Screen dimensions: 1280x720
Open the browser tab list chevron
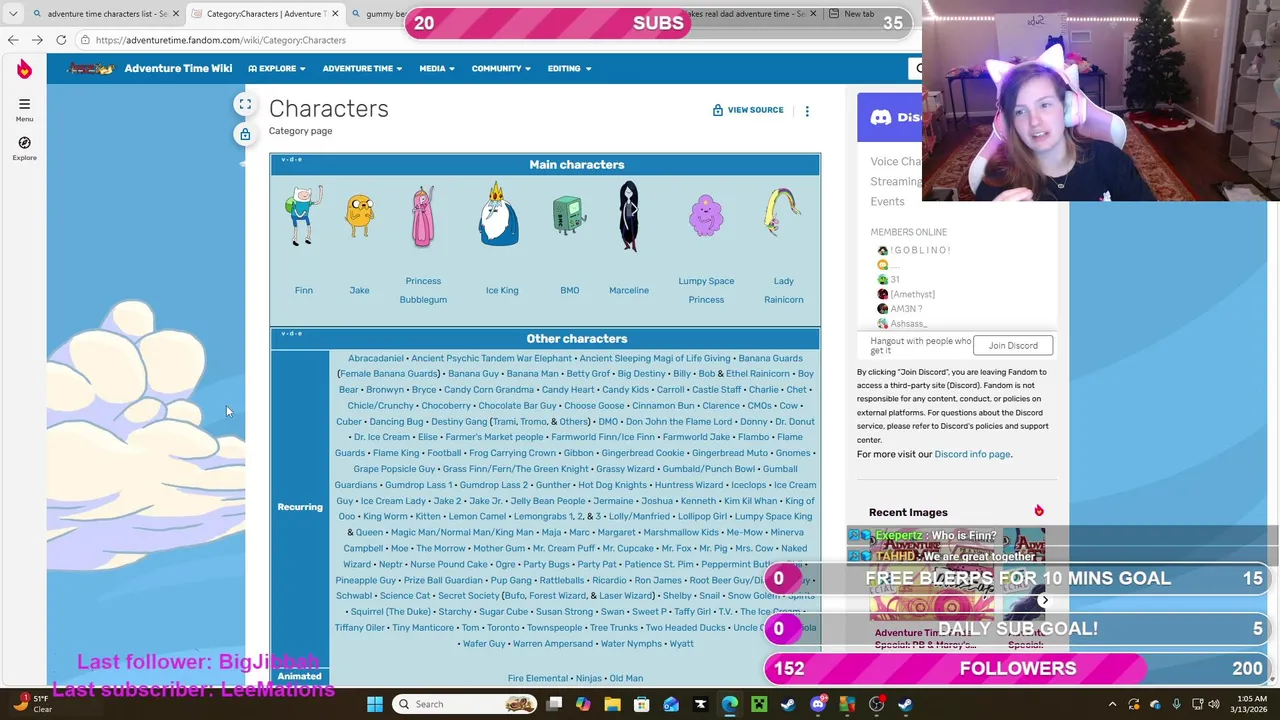click(13, 14)
